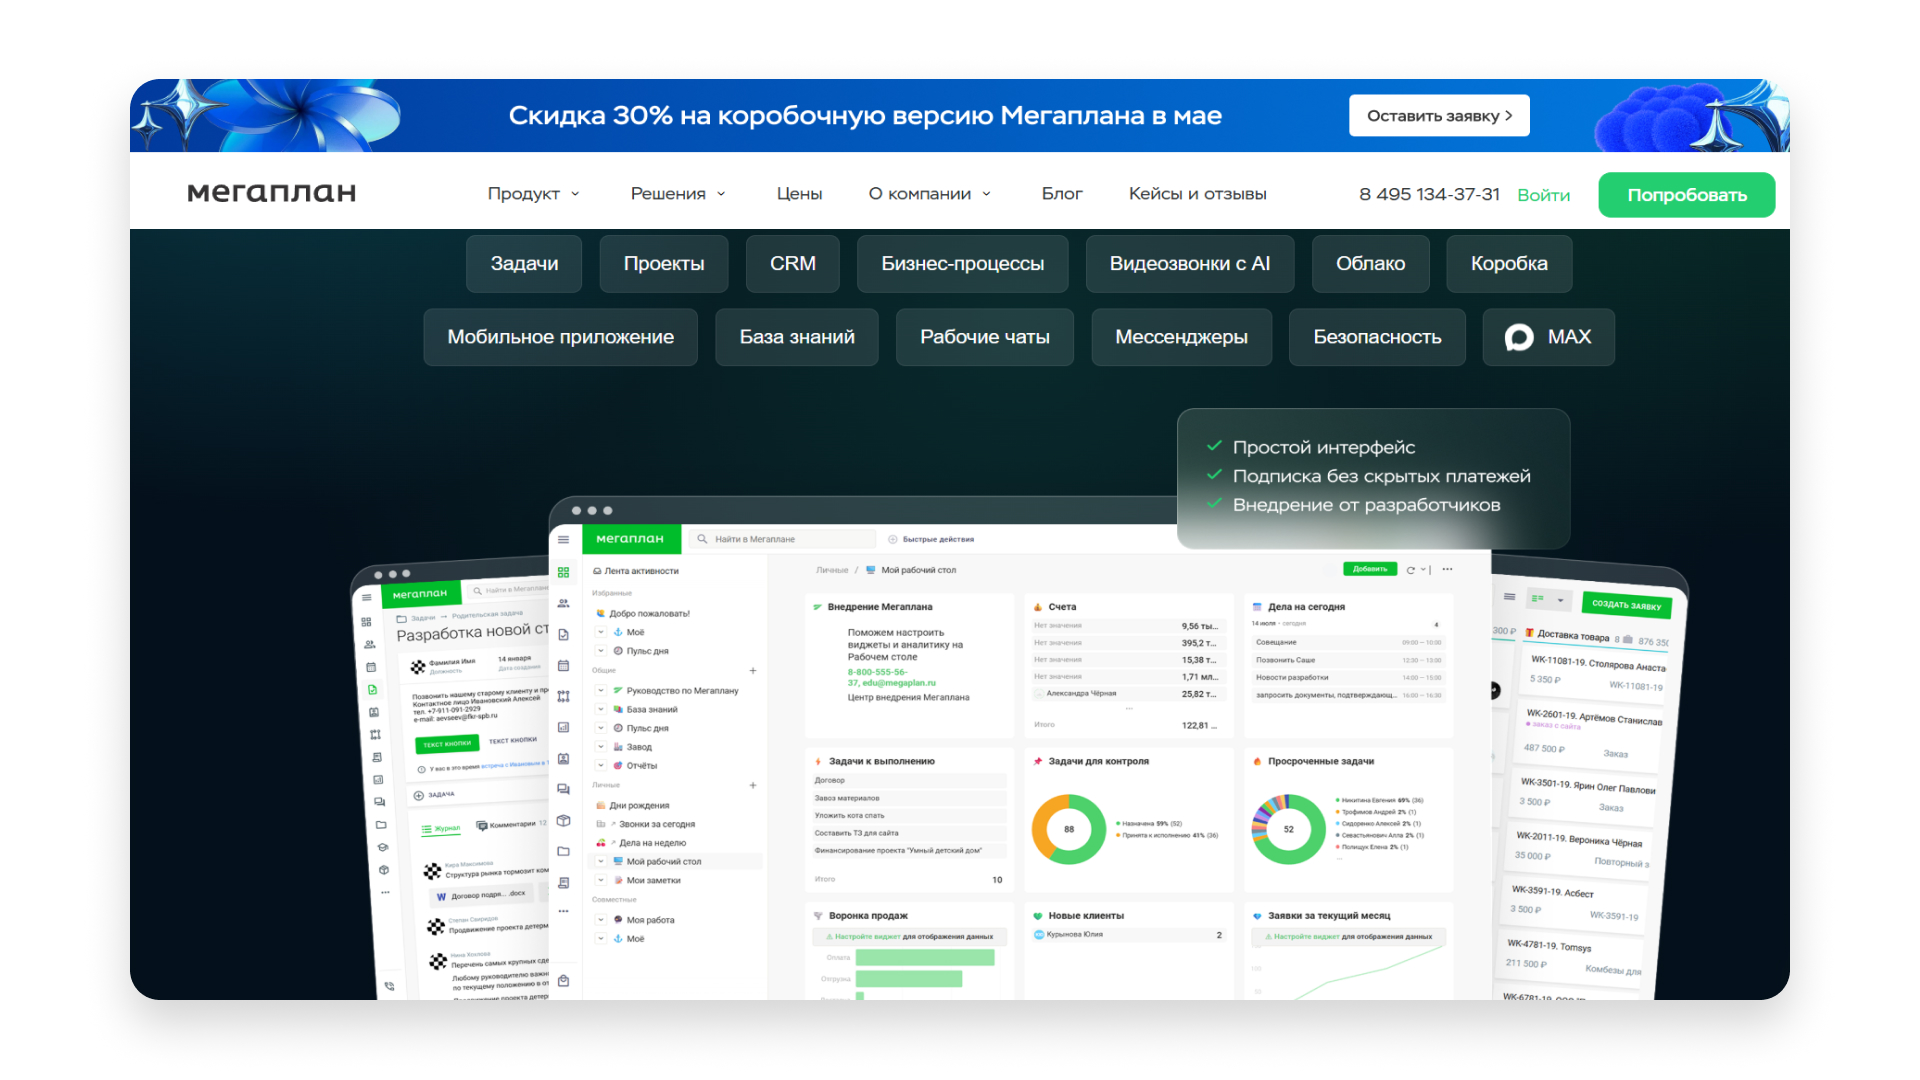
Task: Click the plus icon next to Личные section
Action: pos(753,785)
